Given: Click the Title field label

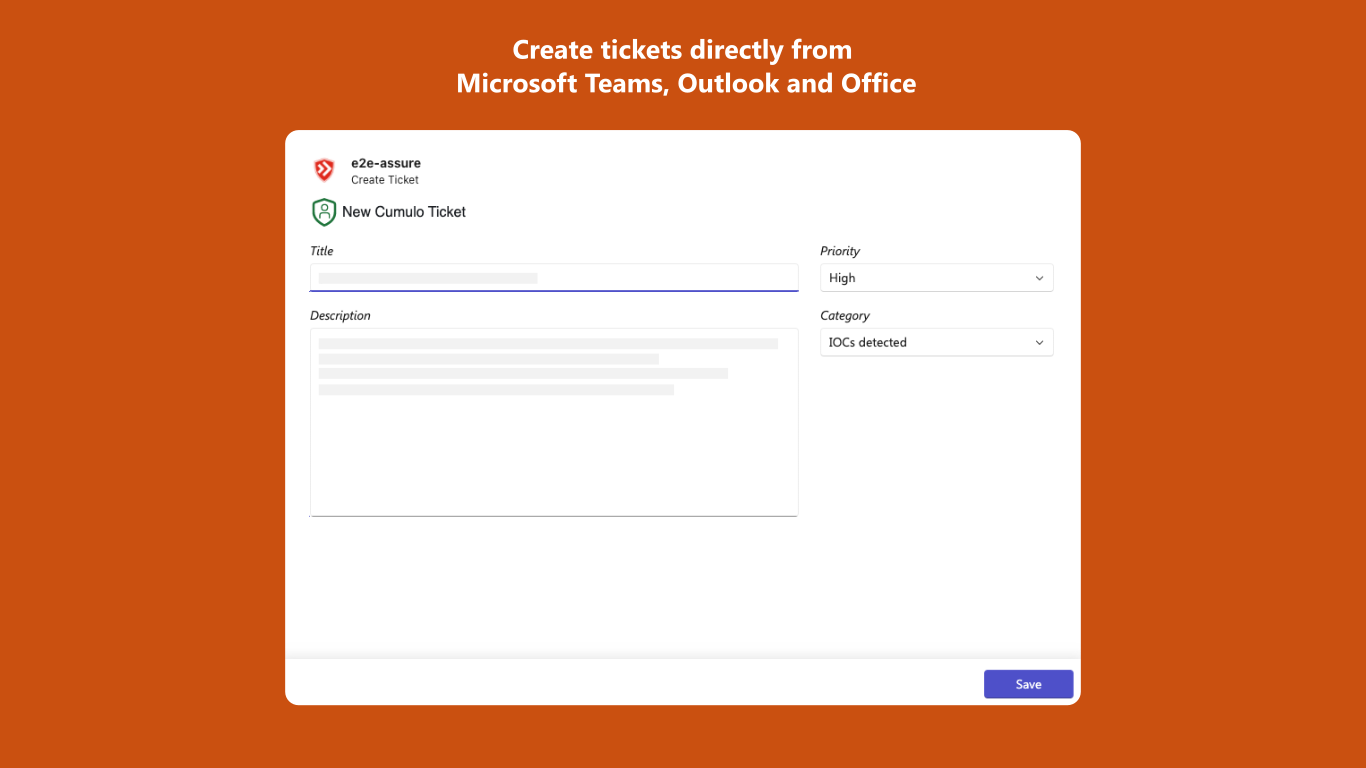Looking at the screenshot, I should click(x=322, y=251).
